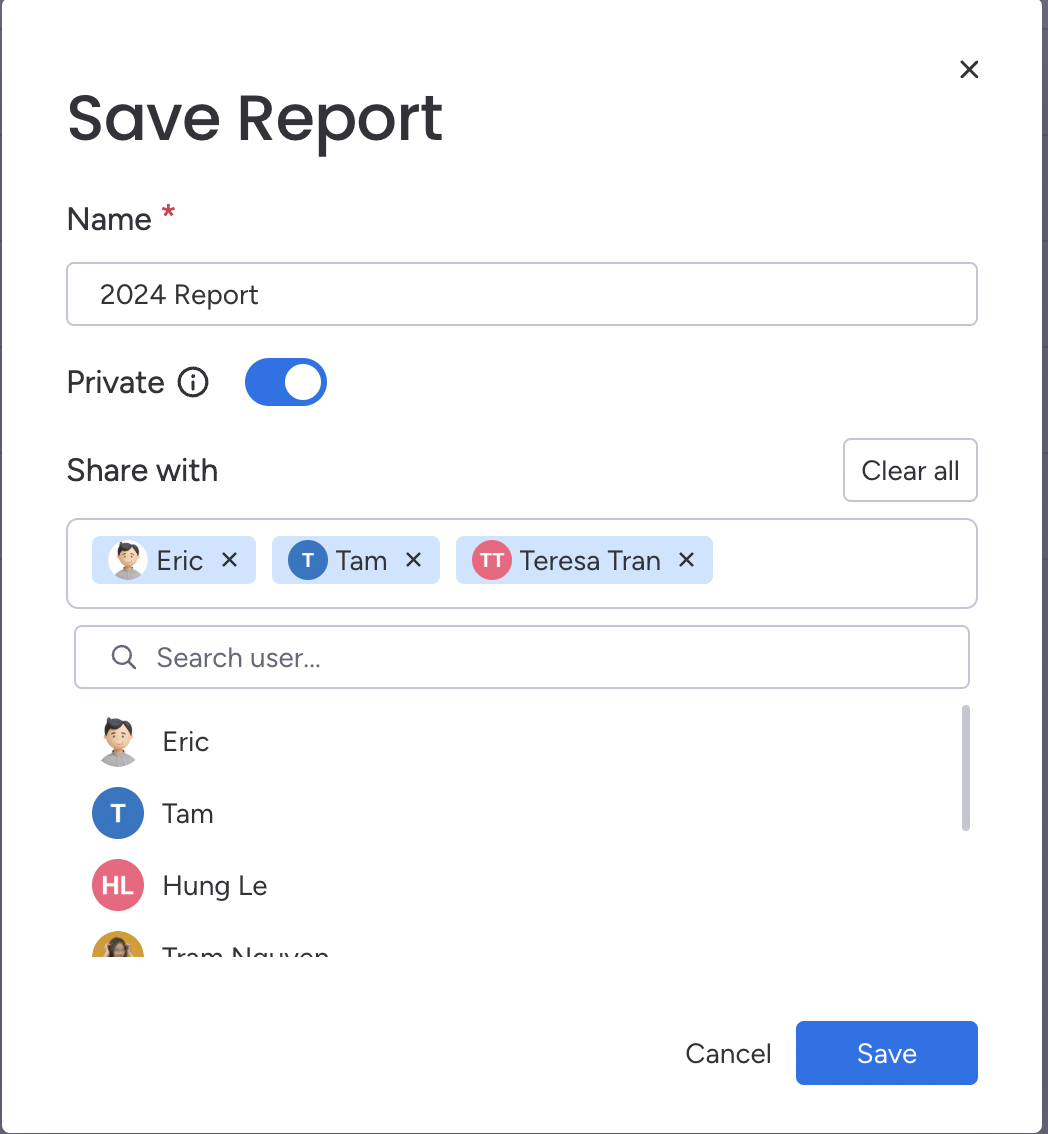Remove Teresa Tran chip via its X icon
This screenshot has height=1134, width=1048.
click(x=686, y=560)
